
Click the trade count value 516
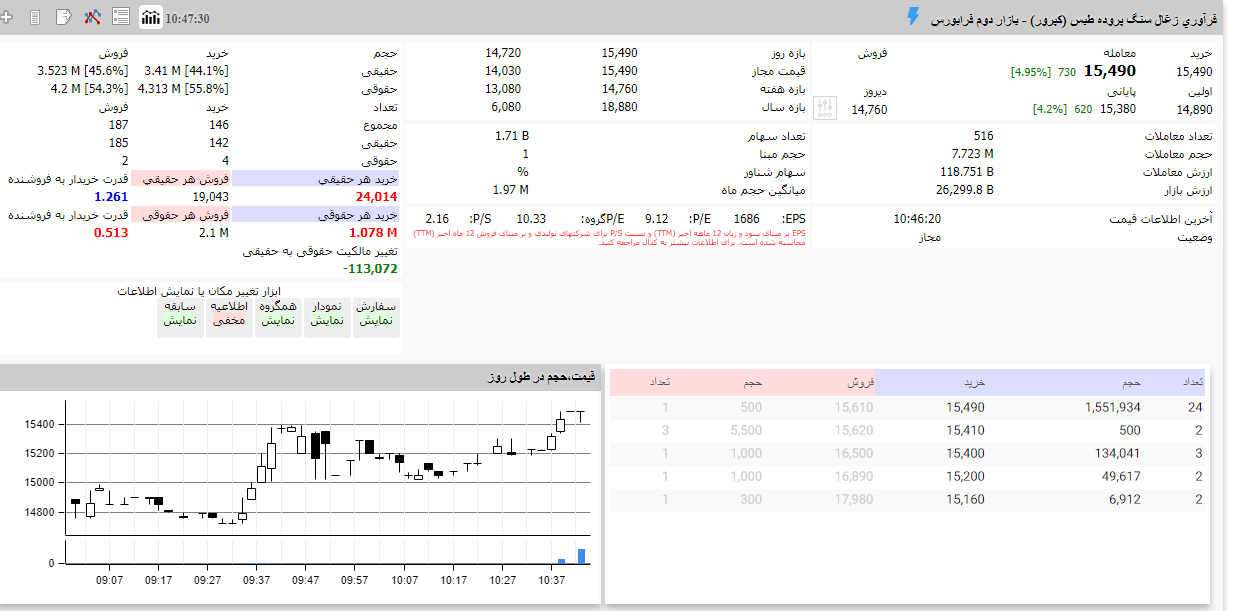[983, 136]
